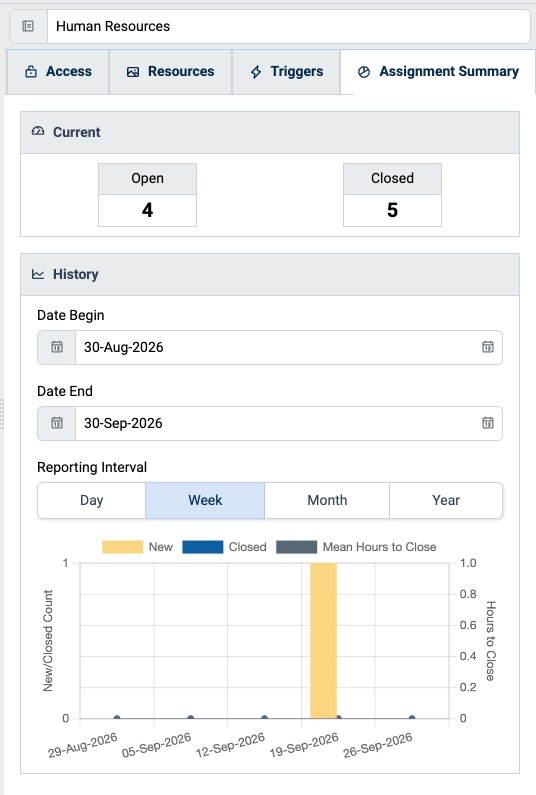536x795 pixels.
Task: Click the Hours to Close axis title
Action: (x=490, y=641)
